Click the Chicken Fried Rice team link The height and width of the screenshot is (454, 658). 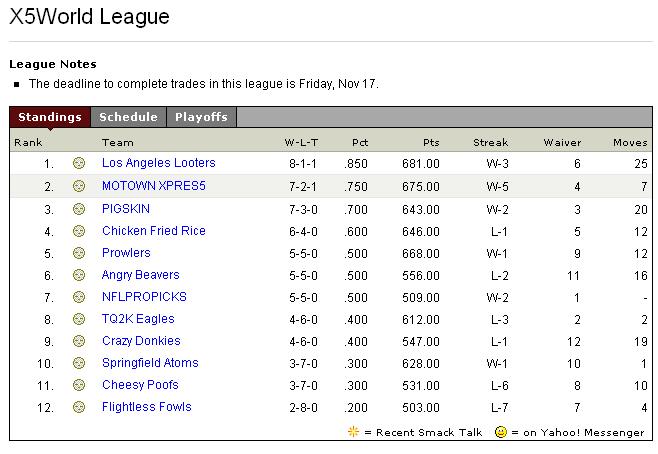click(153, 231)
